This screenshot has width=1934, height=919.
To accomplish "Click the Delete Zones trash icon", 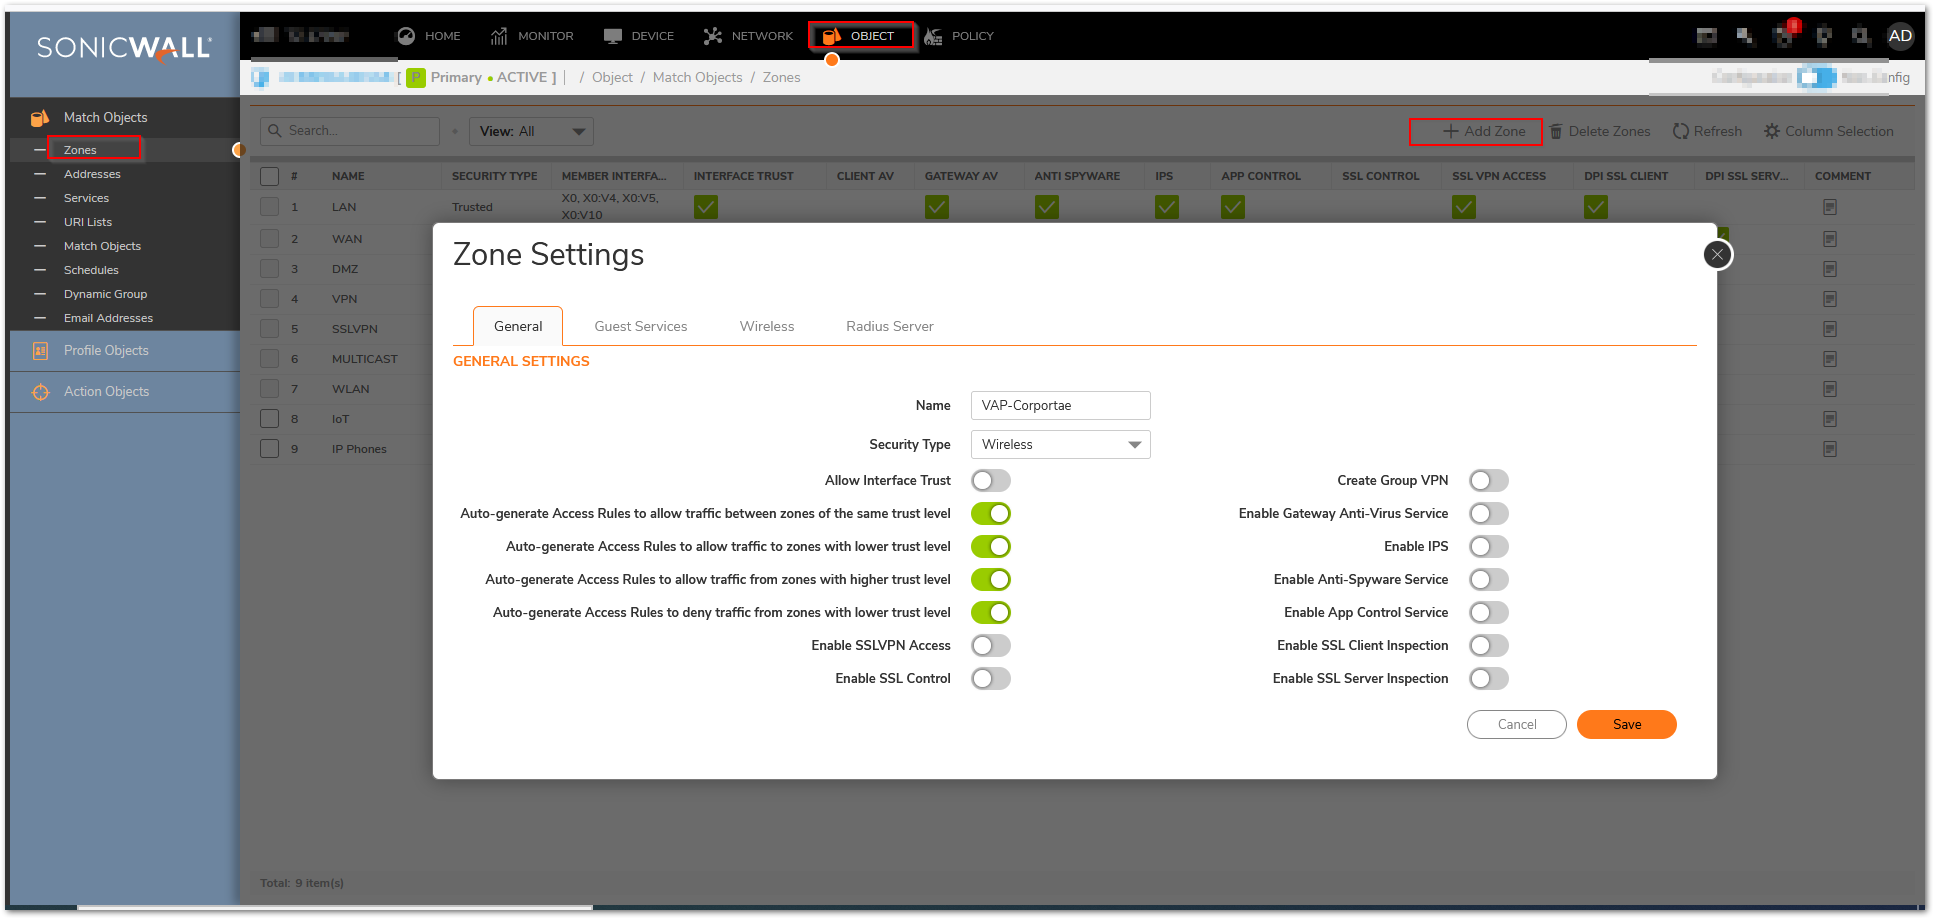I will 1556,132.
